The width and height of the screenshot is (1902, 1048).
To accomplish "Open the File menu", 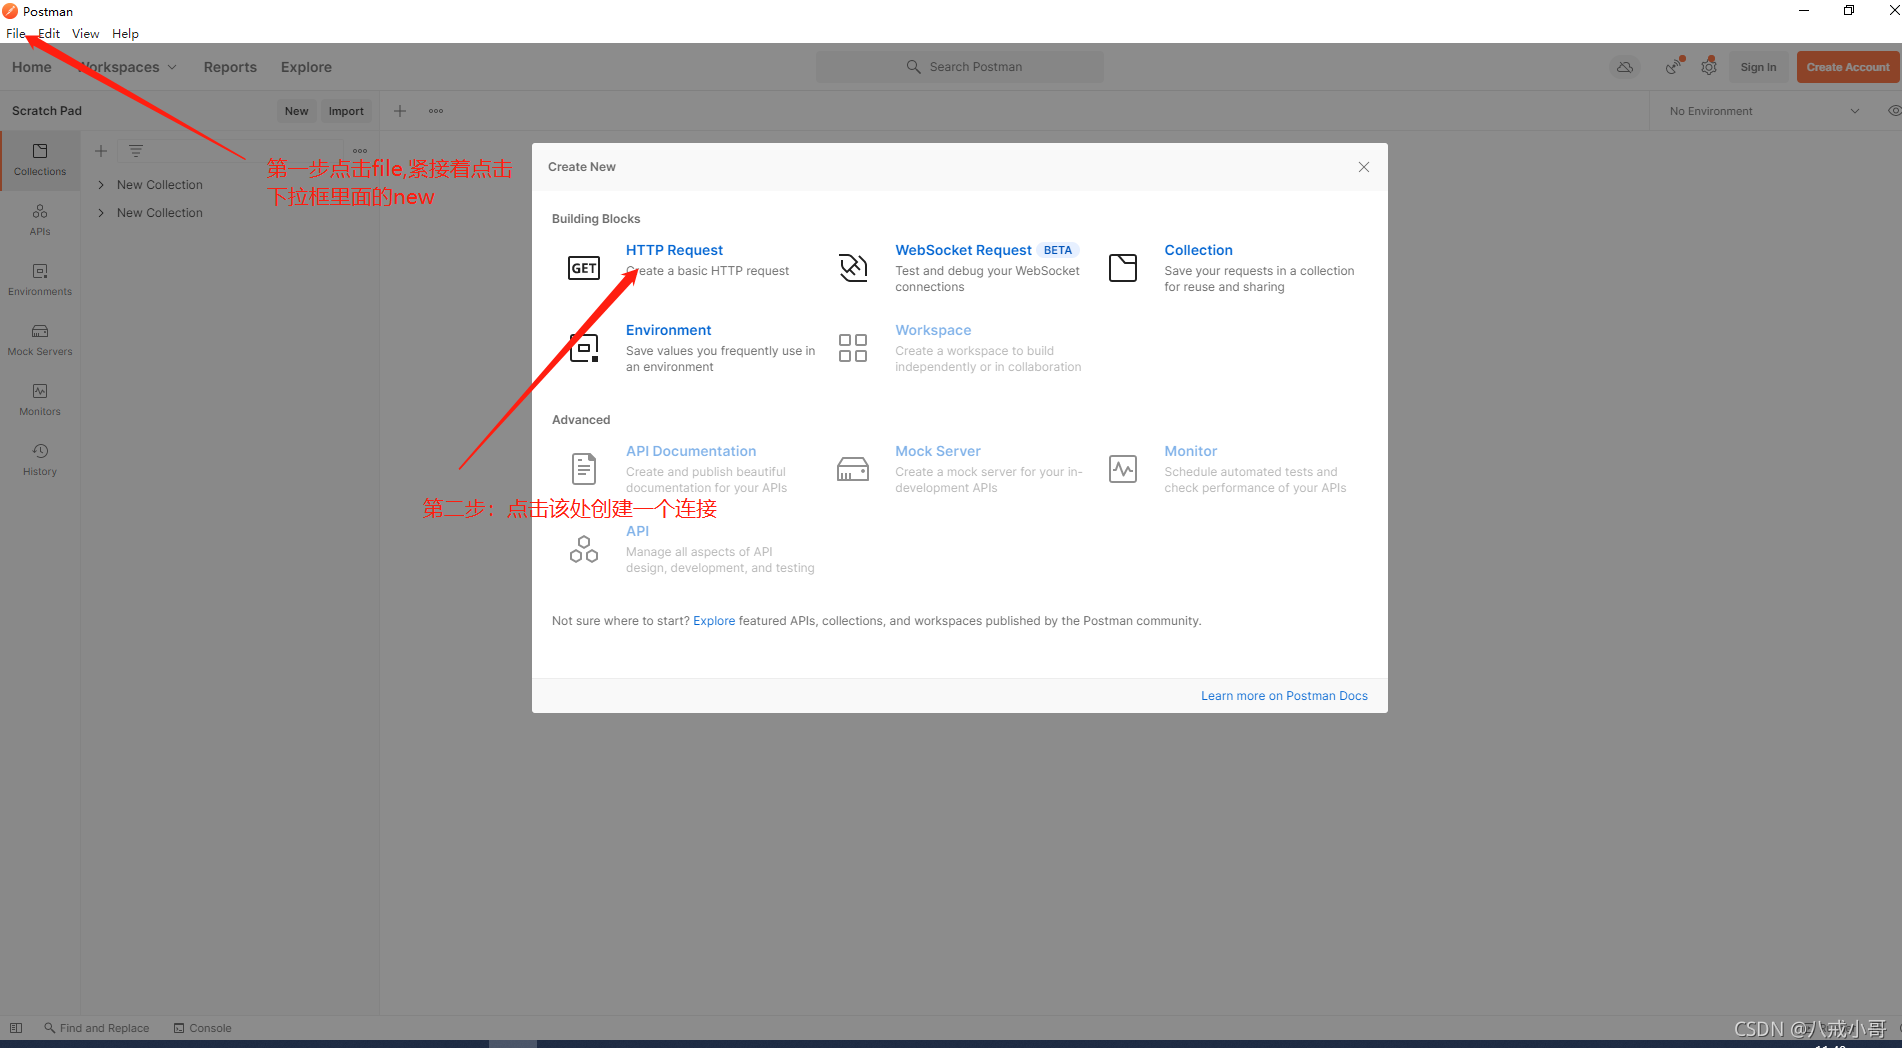I will pyautogui.click(x=15, y=33).
